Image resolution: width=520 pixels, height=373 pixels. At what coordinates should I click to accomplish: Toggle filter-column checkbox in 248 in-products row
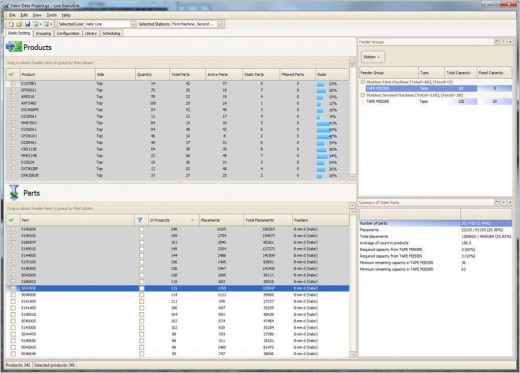pyautogui.click(x=142, y=229)
